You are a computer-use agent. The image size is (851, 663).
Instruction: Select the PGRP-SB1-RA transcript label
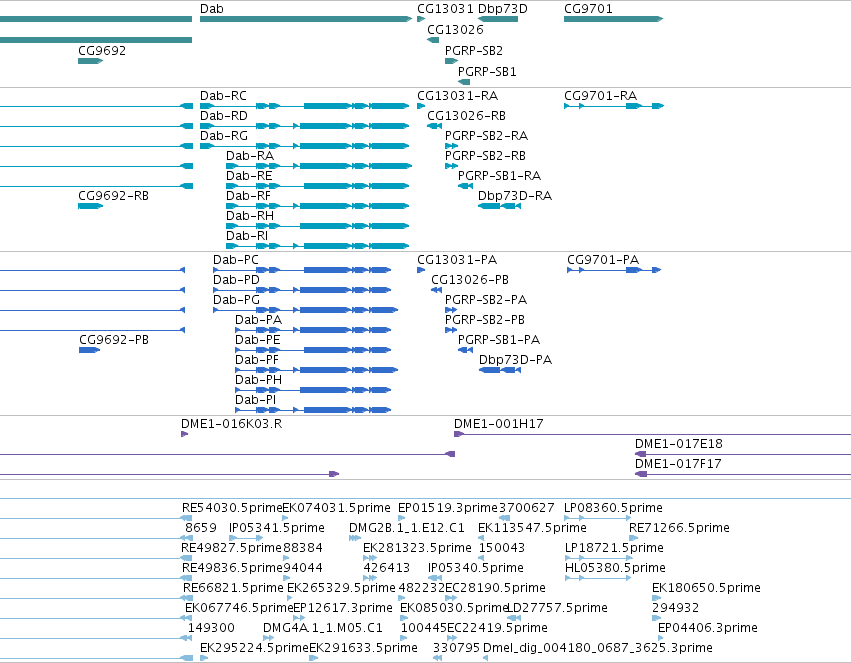pyautogui.click(x=499, y=176)
